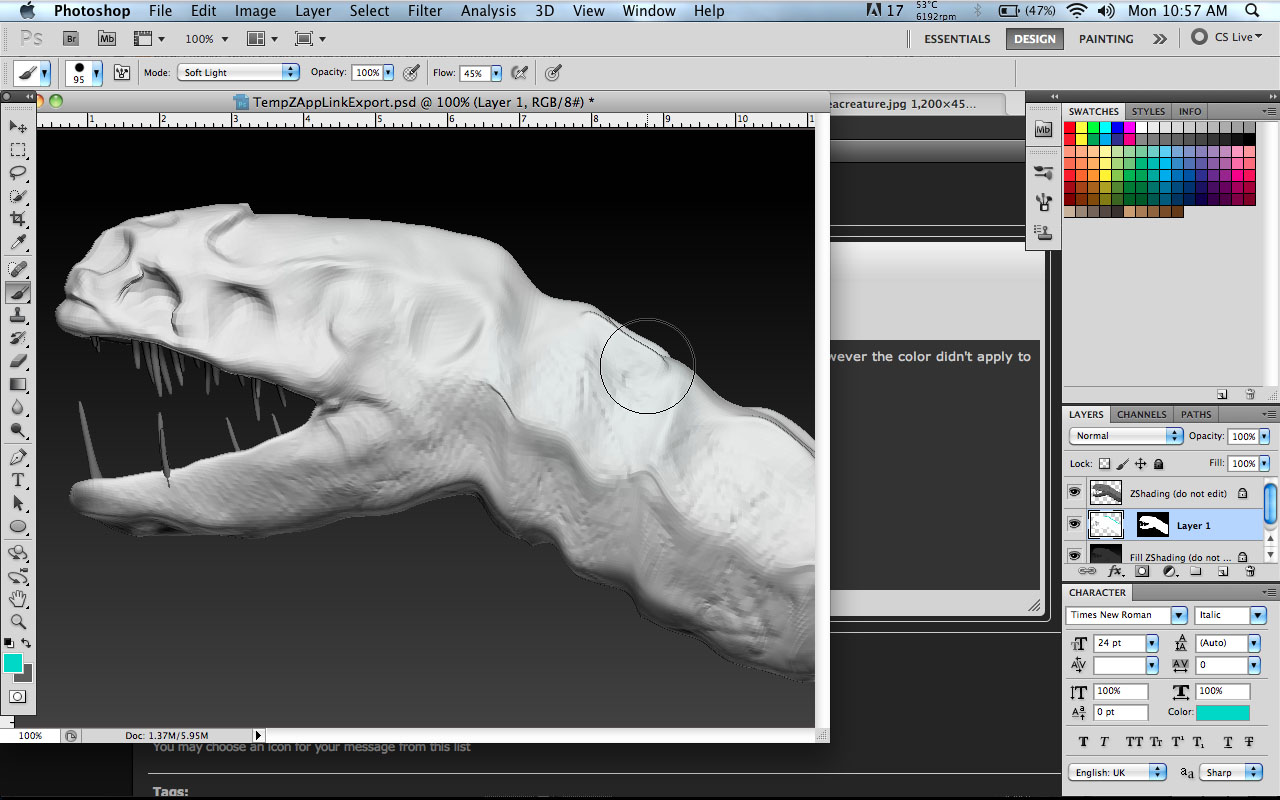
Task: Create a new layer in Layers panel
Action: (x=1223, y=570)
